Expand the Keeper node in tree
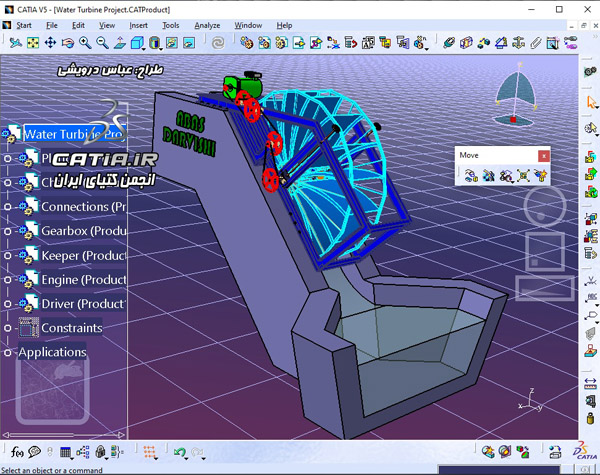Viewport: 600px width, 475px height. tap(8, 255)
